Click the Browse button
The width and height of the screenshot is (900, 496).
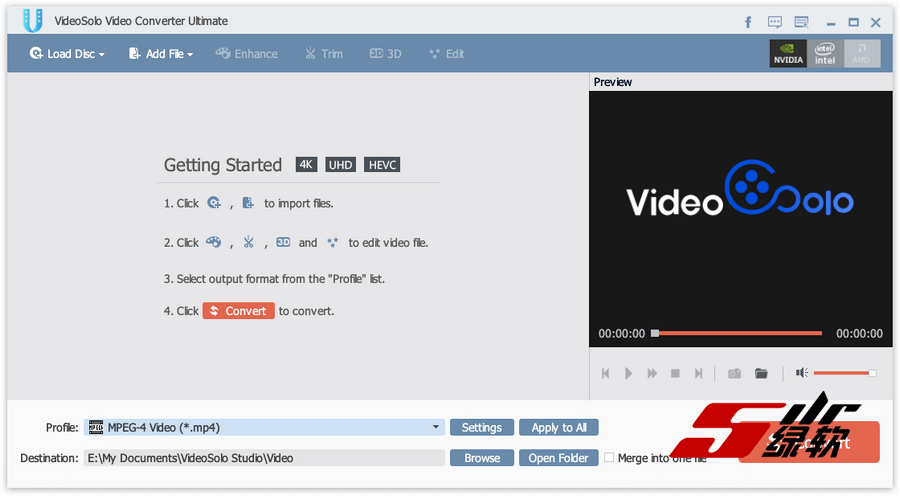[x=482, y=458]
